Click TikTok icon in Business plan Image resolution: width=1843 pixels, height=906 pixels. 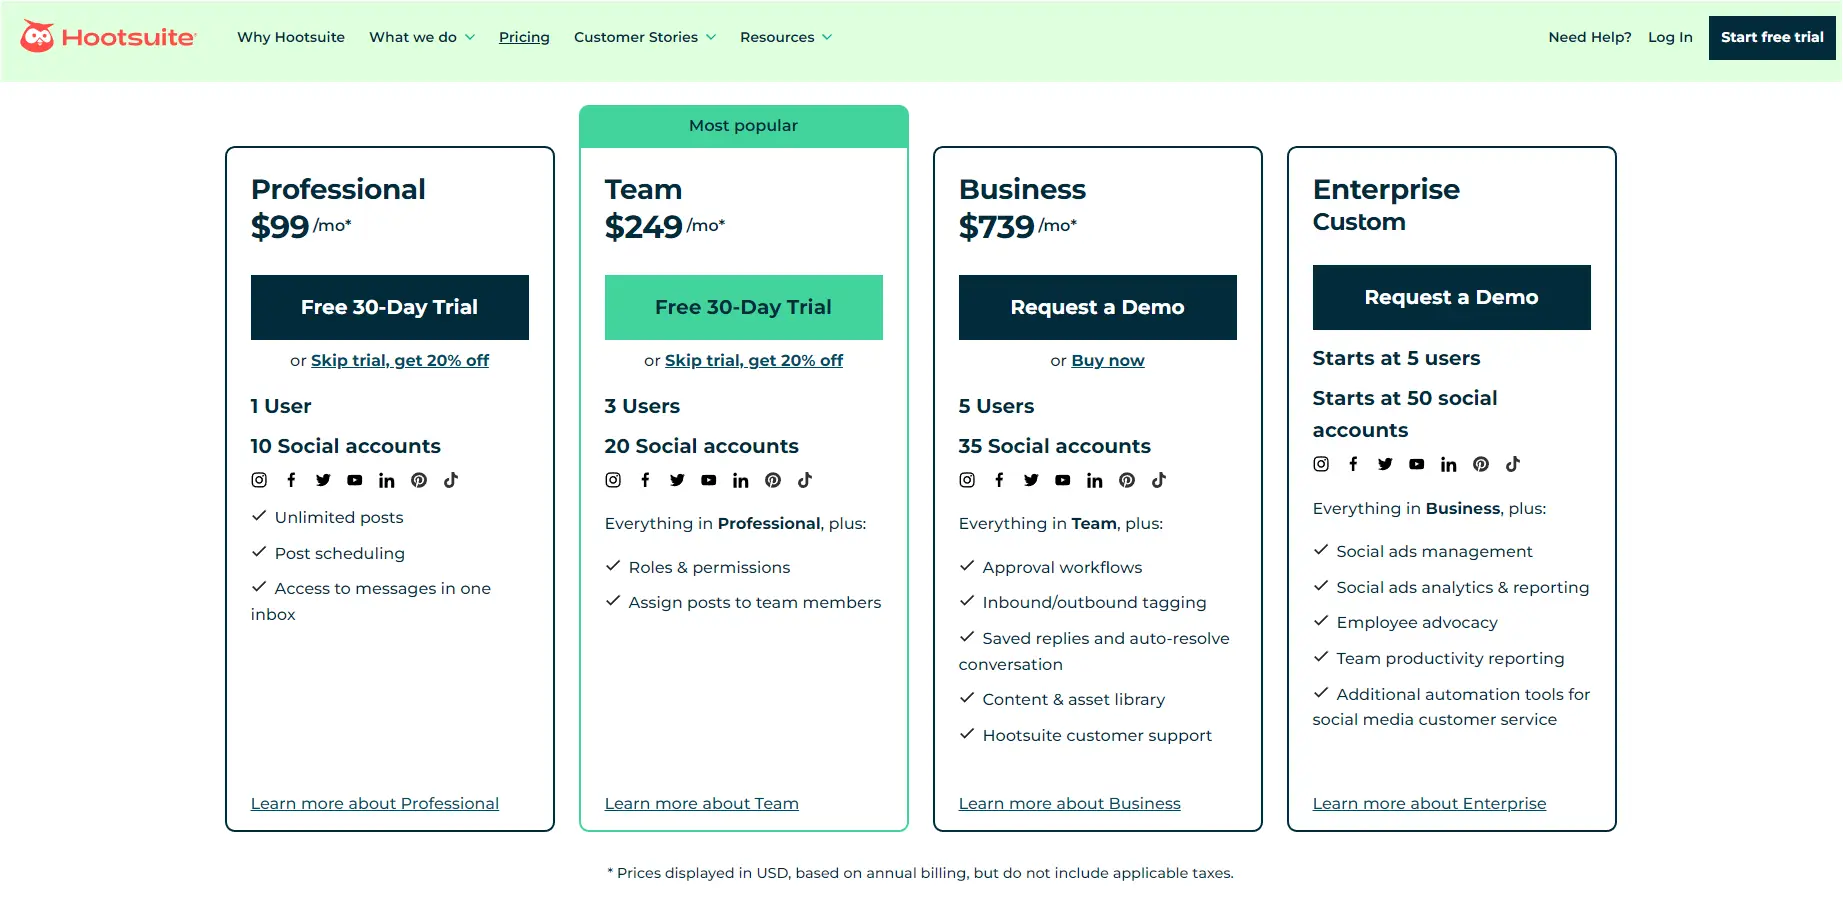pyautogui.click(x=1159, y=480)
